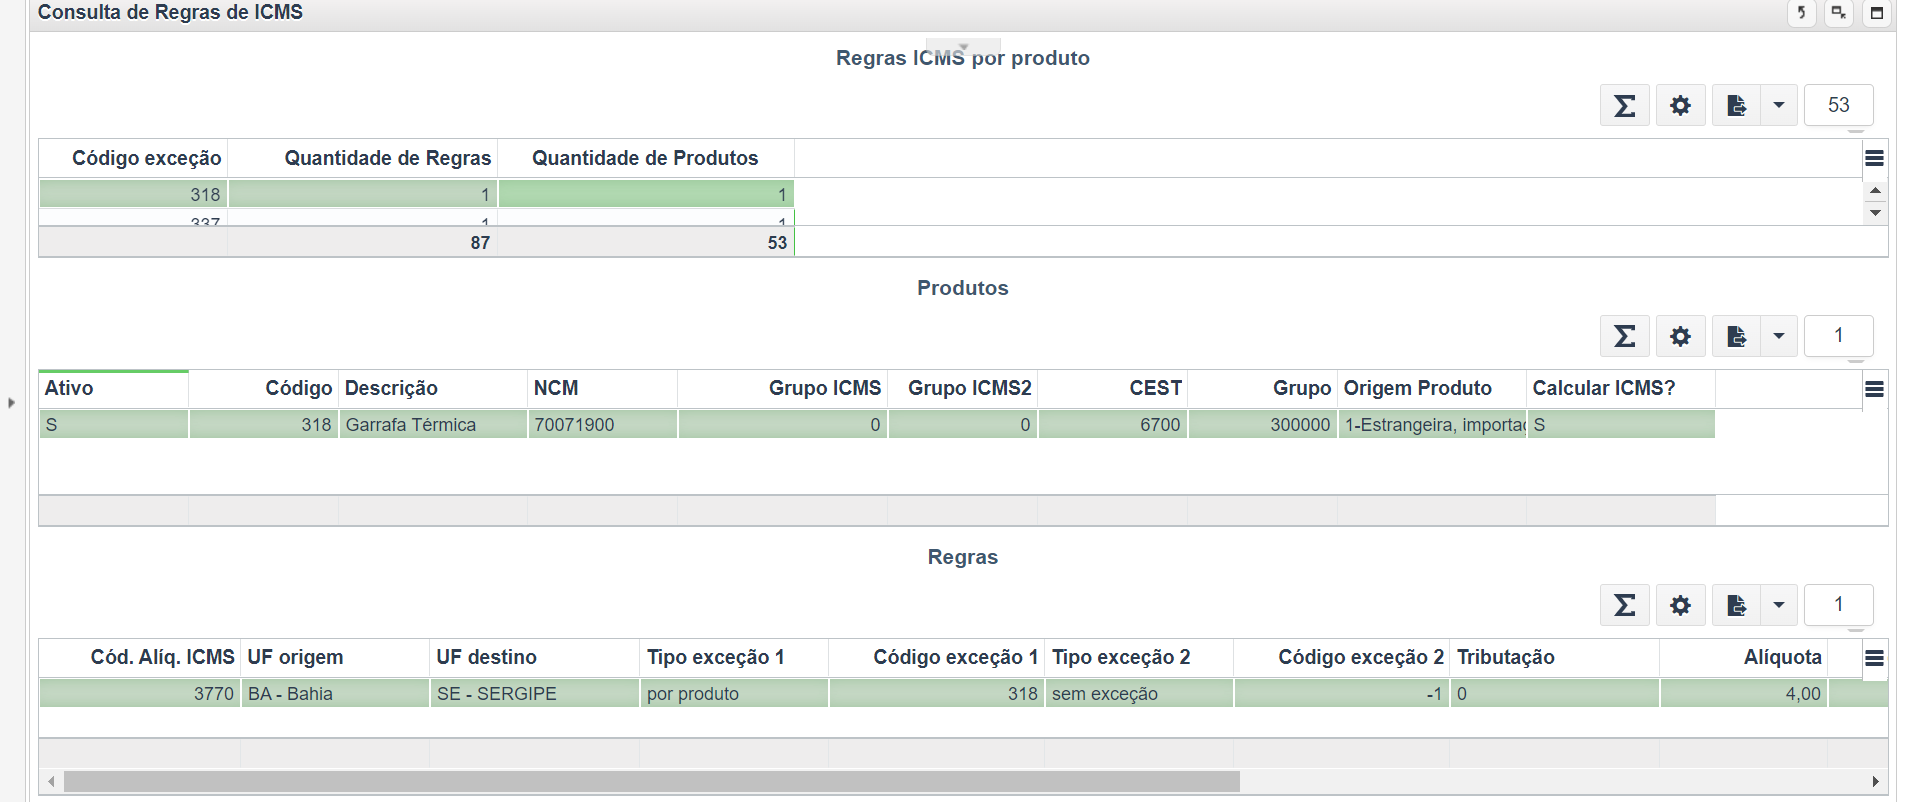Click the Grupo ICMS2 column header
Image resolution: width=1906 pixels, height=802 pixels.
coord(963,389)
